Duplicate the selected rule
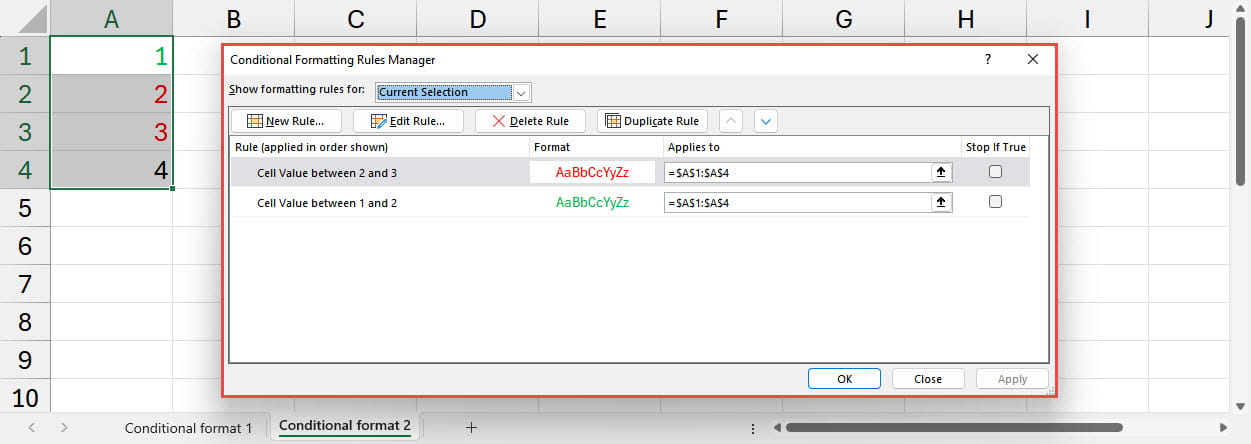1251x444 pixels. coord(652,121)
